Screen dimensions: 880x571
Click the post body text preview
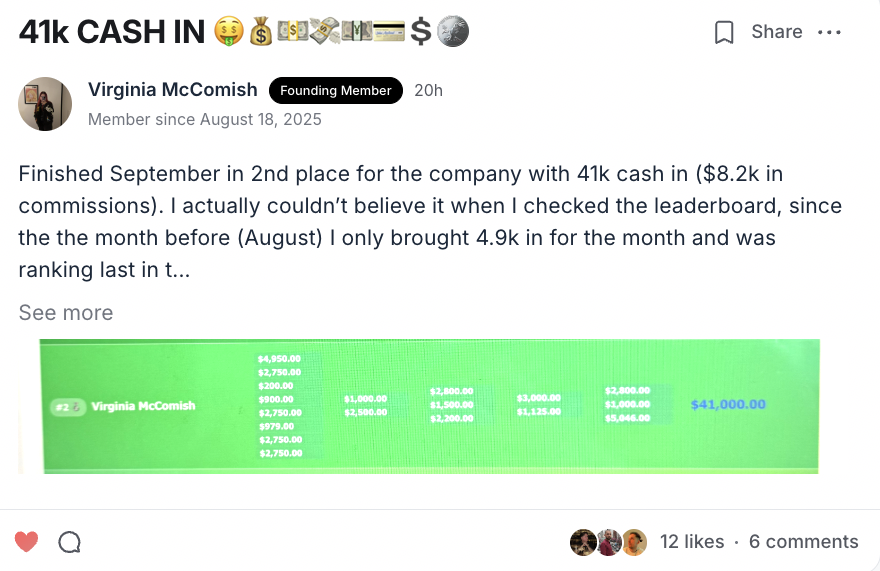pyautogui.click(x=430, y=222)
